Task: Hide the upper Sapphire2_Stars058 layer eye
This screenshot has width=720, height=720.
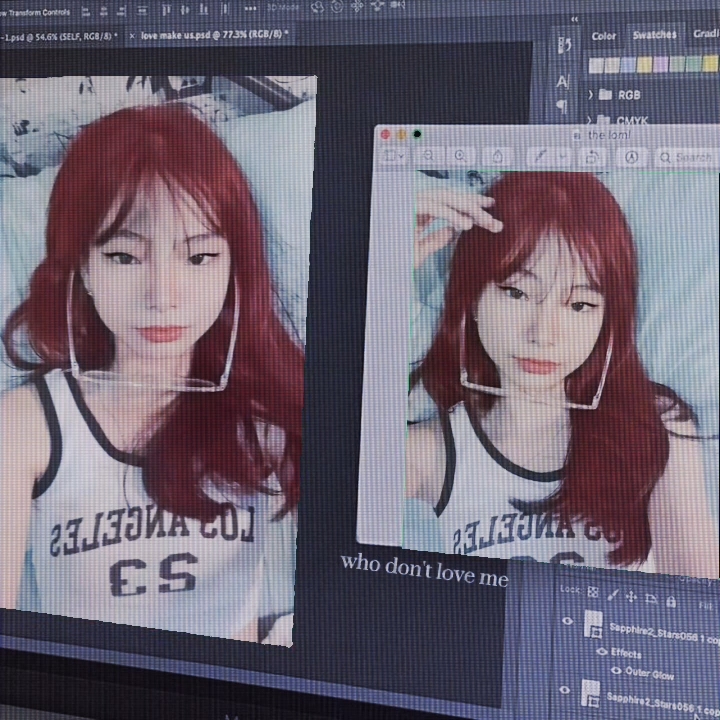Action: 568,621
